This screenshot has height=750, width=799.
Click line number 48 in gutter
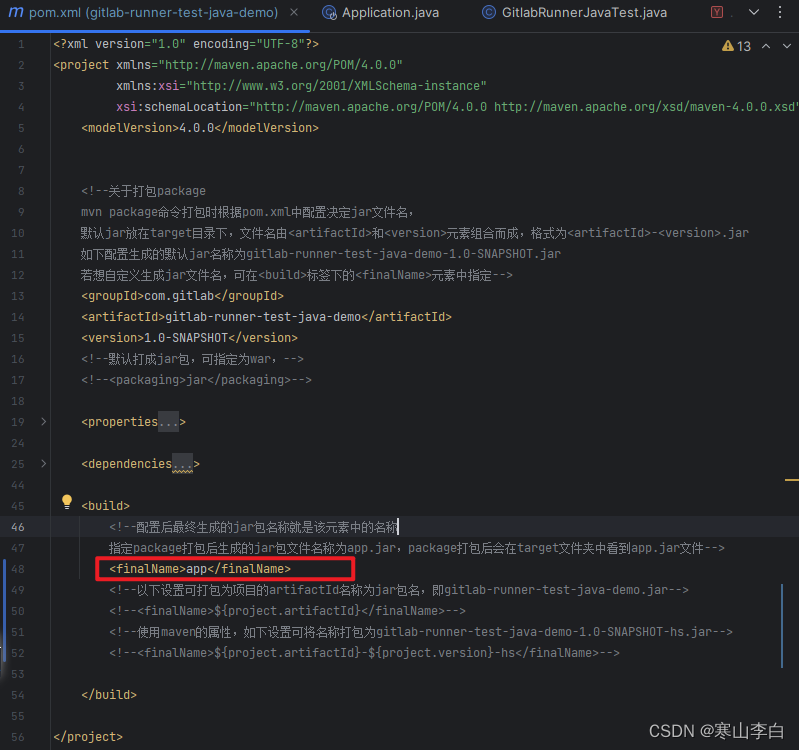(x=18, y=569)
